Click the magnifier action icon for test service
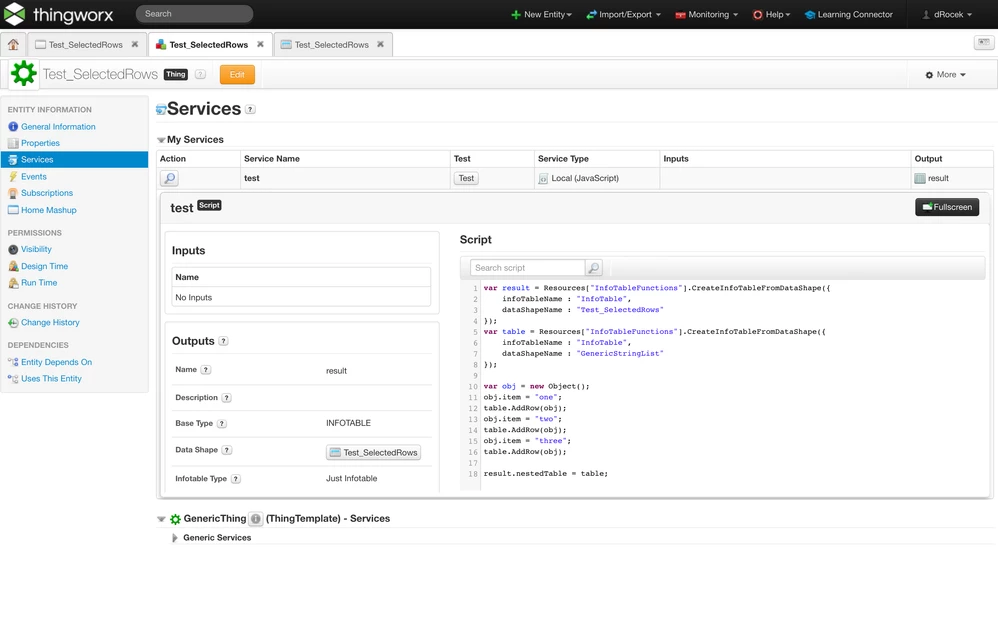The height and width of the screenshot is (624, 998). tap(169, 178)
